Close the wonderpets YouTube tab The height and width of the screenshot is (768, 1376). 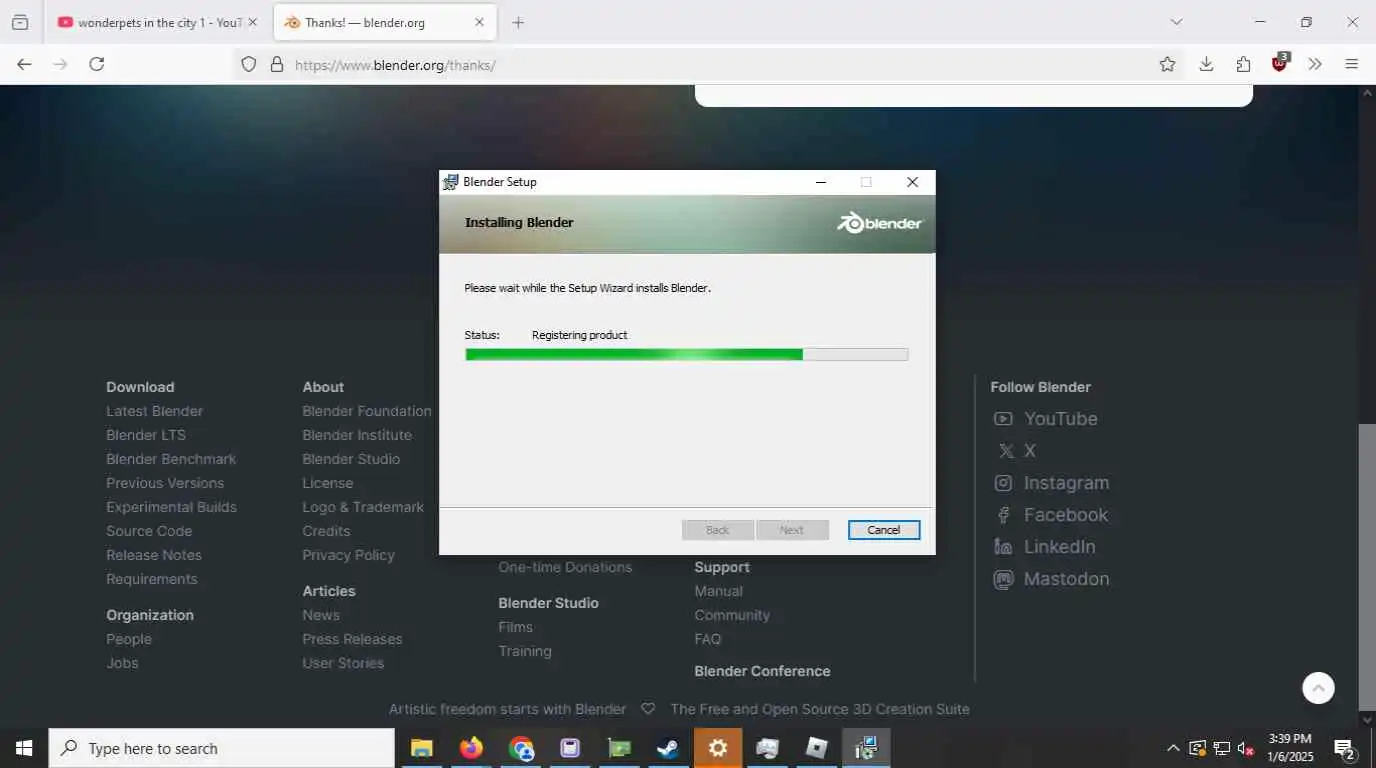(252, 22)
